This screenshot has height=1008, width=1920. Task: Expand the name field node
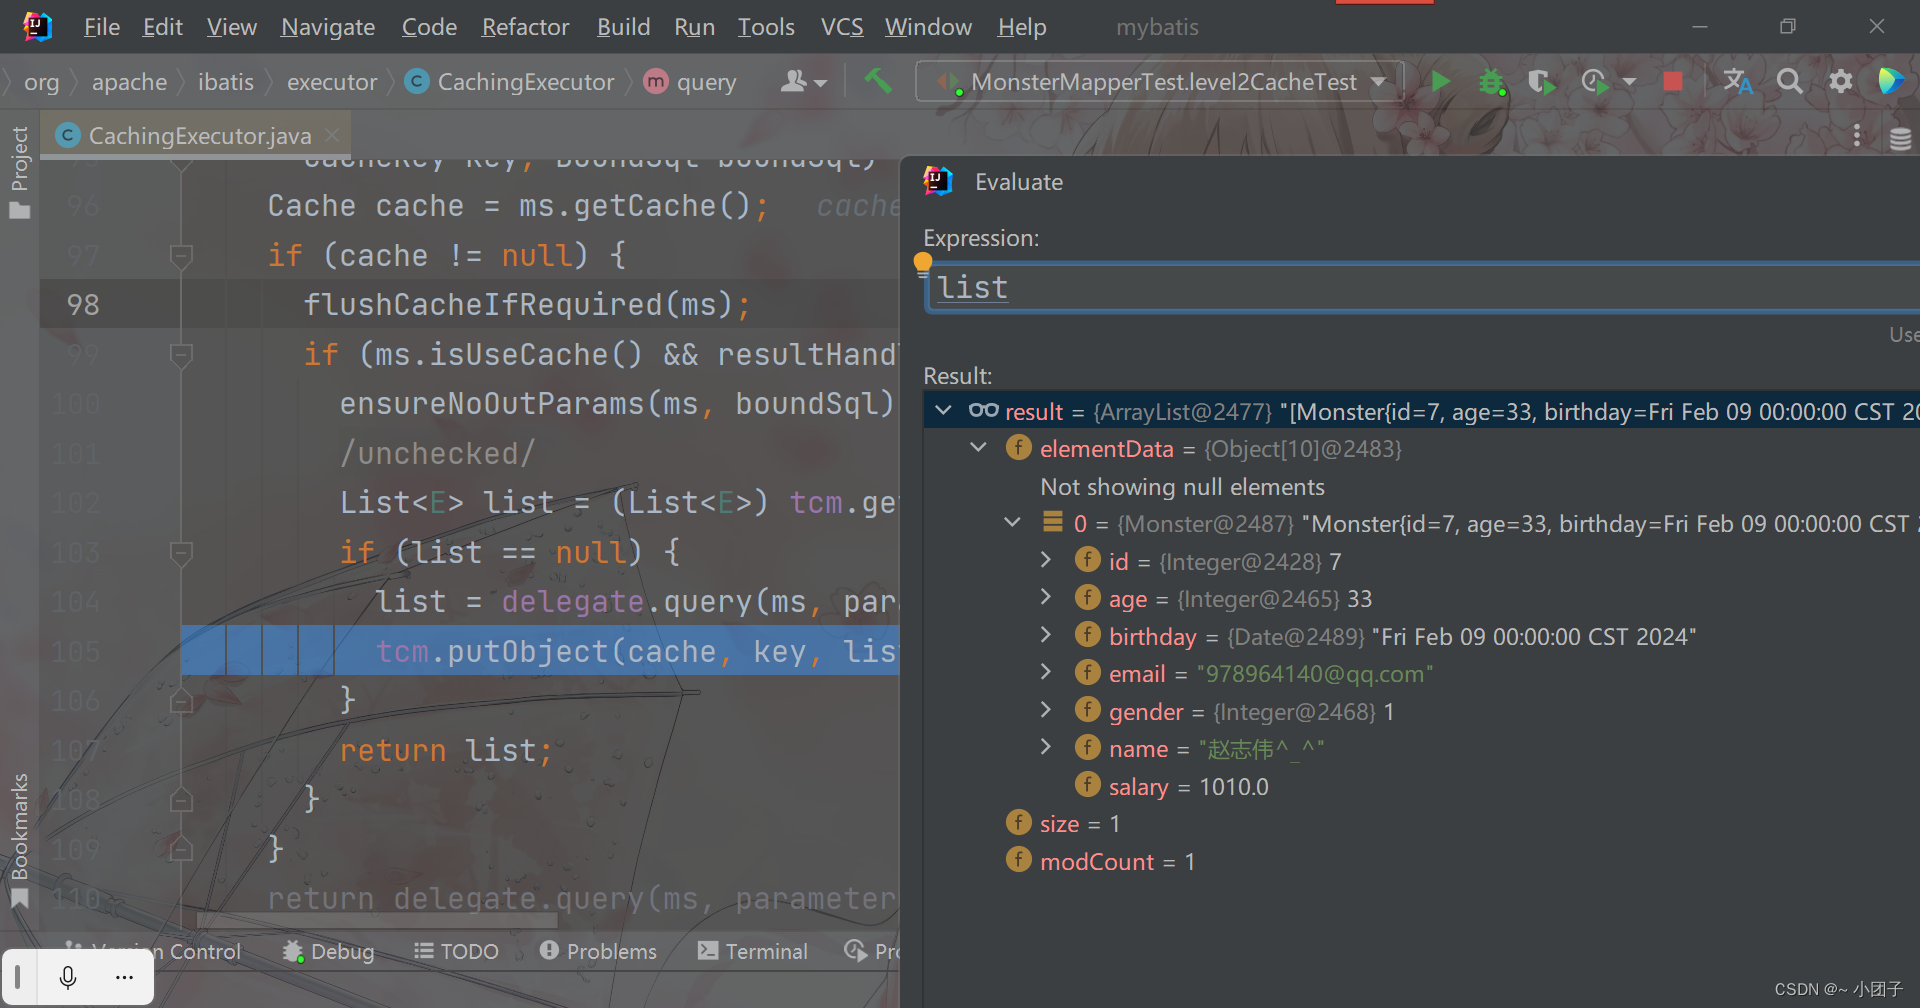(x=1046, y=748)
